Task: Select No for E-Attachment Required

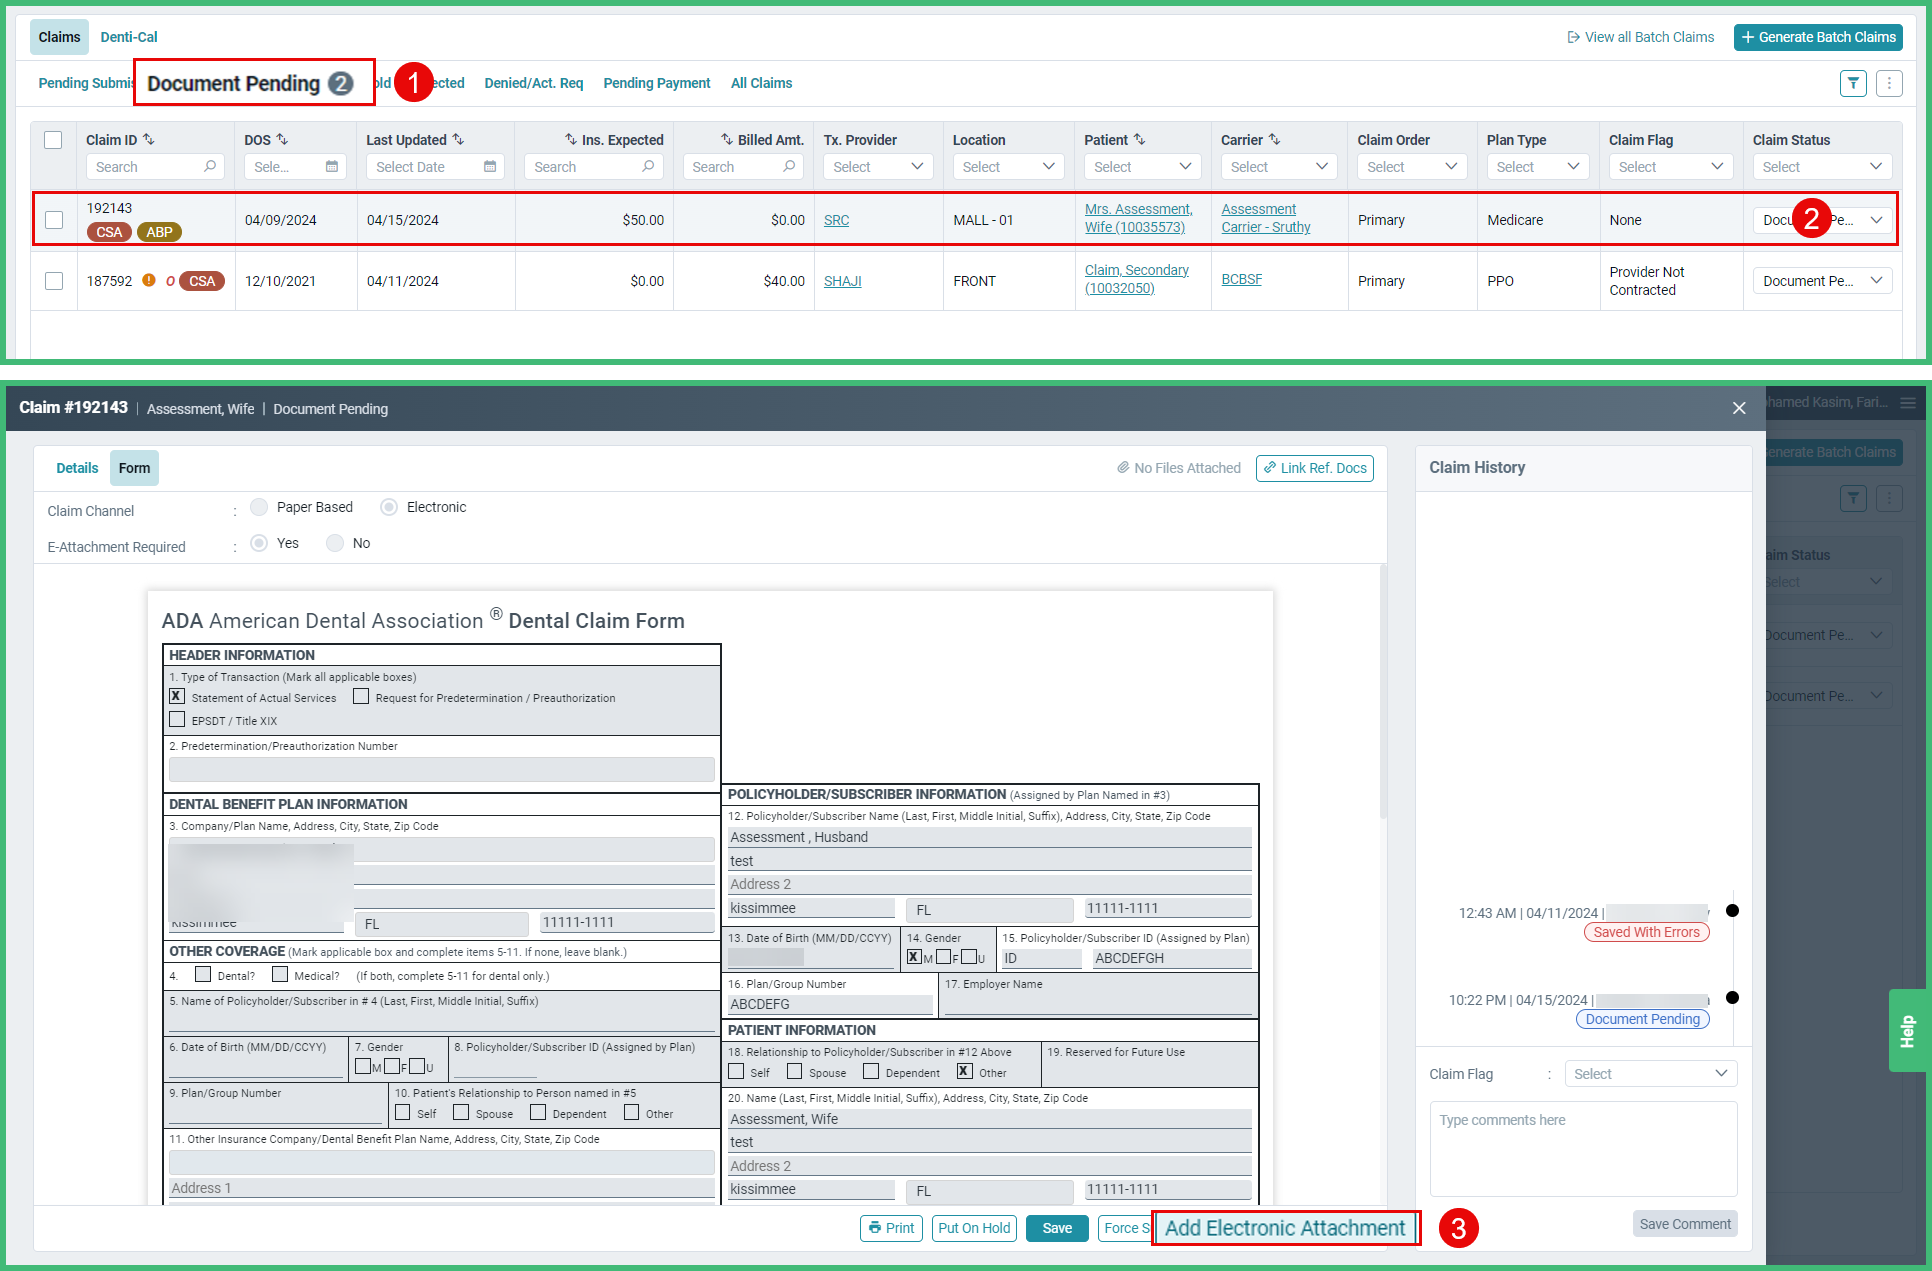Action: pyautogui.click(x=334, y=543)
